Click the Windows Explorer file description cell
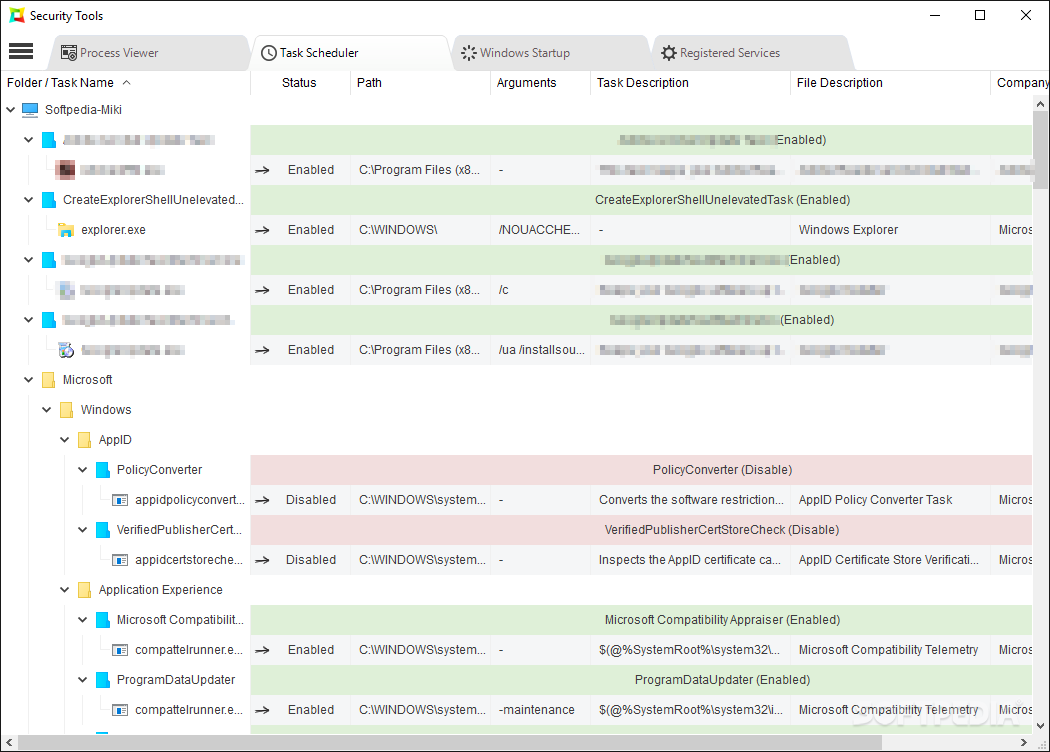The image size is (1050, 752). point(890,230)
